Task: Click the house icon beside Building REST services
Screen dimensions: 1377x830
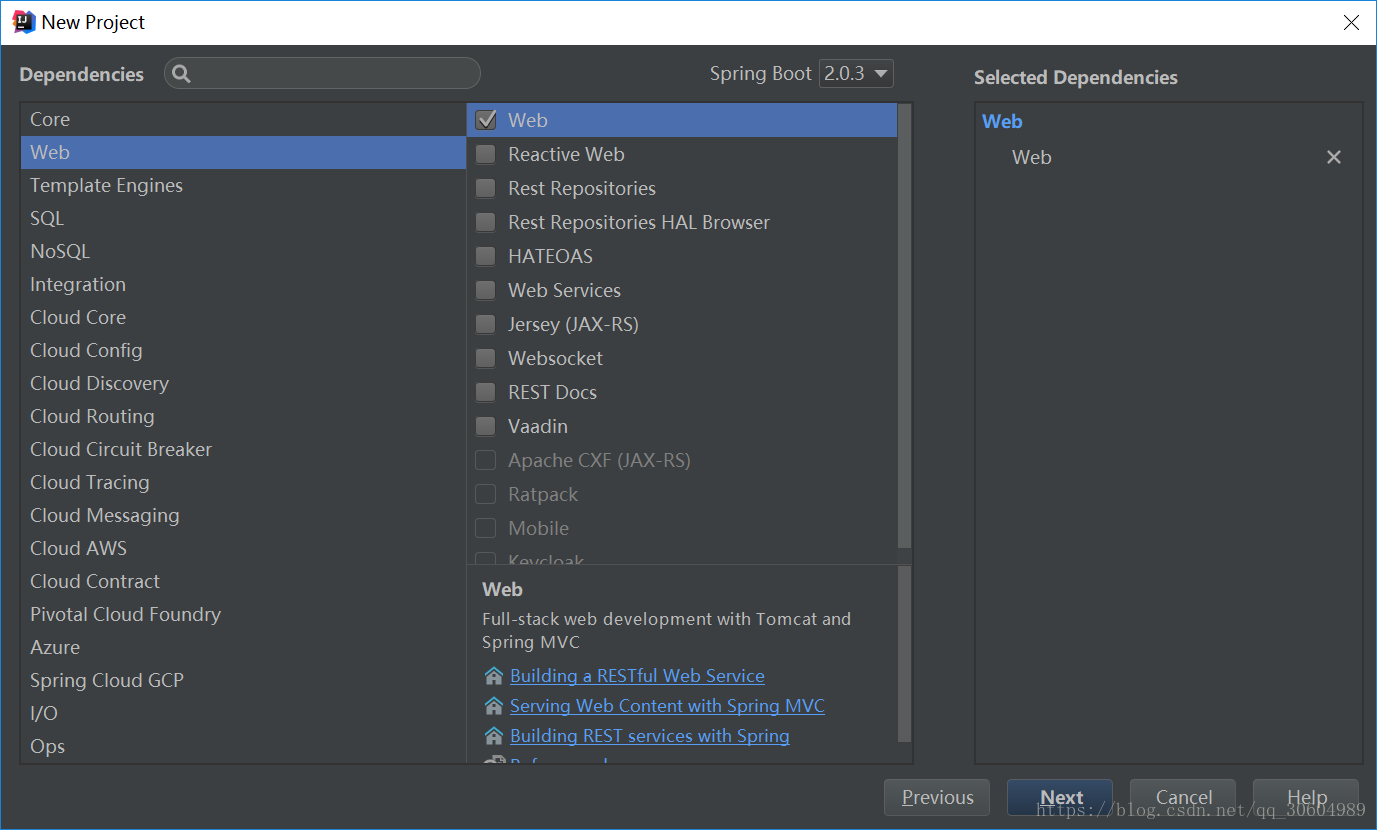Action: point(493,736)
